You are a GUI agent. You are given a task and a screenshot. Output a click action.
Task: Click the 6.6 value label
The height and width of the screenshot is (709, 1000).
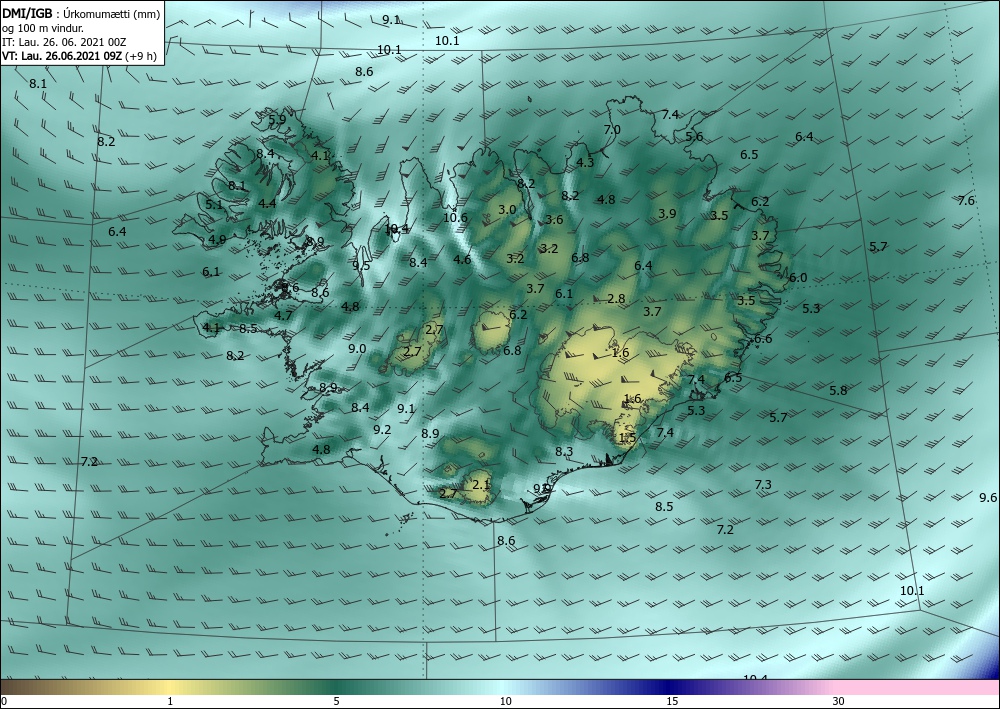[x=763, y=339]
